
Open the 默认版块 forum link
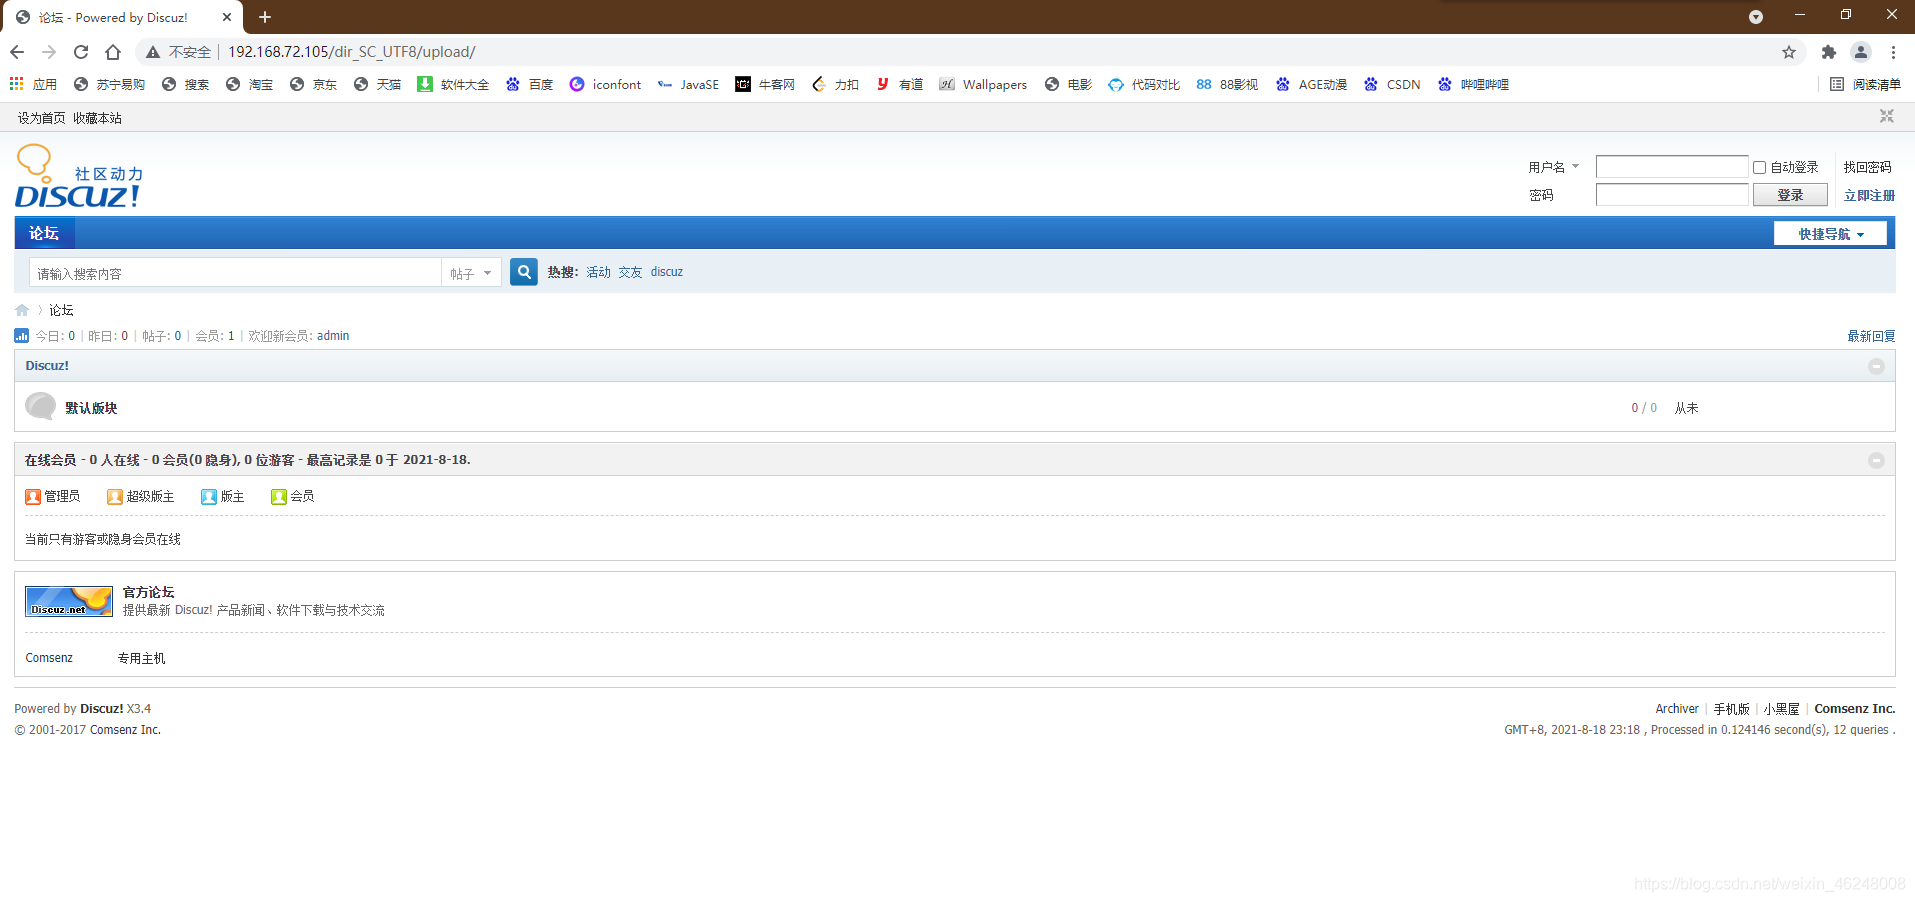tap(91, 408)
